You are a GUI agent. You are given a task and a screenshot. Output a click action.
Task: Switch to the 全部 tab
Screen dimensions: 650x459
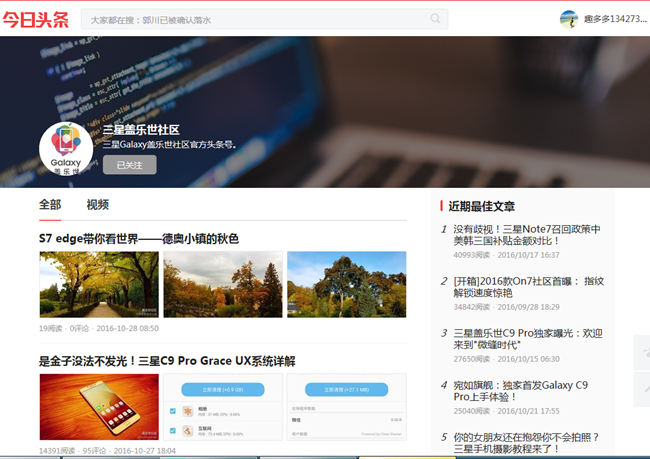coord(50,205)
